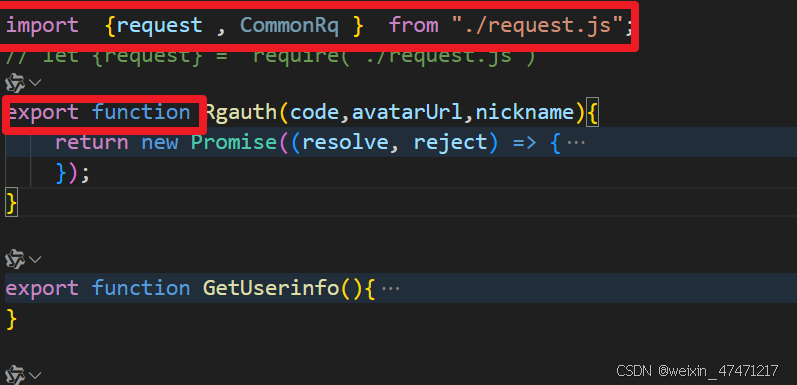The height and width of the screenshot is (385, 797).
Task: Click the reject parameter
Action: (450, 143)
